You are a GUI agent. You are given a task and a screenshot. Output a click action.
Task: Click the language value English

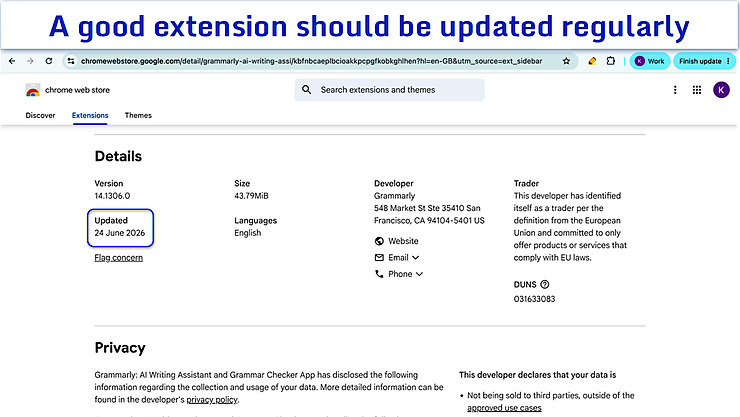[x=248, y=233]
